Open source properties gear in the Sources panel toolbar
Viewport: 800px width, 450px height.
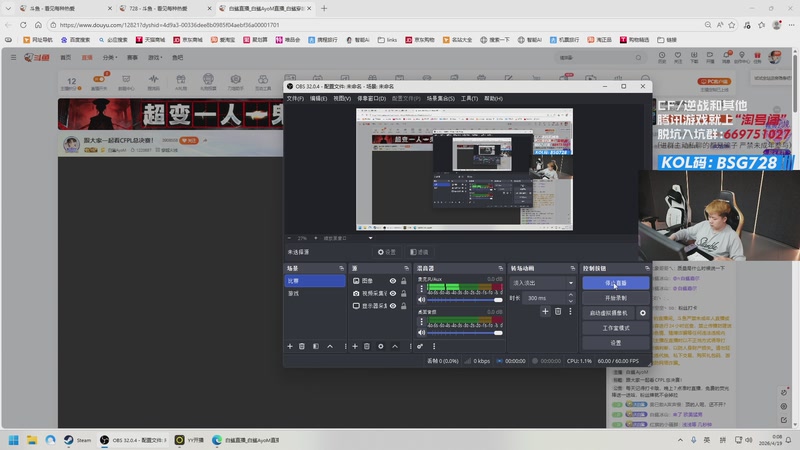pos(381,346)
